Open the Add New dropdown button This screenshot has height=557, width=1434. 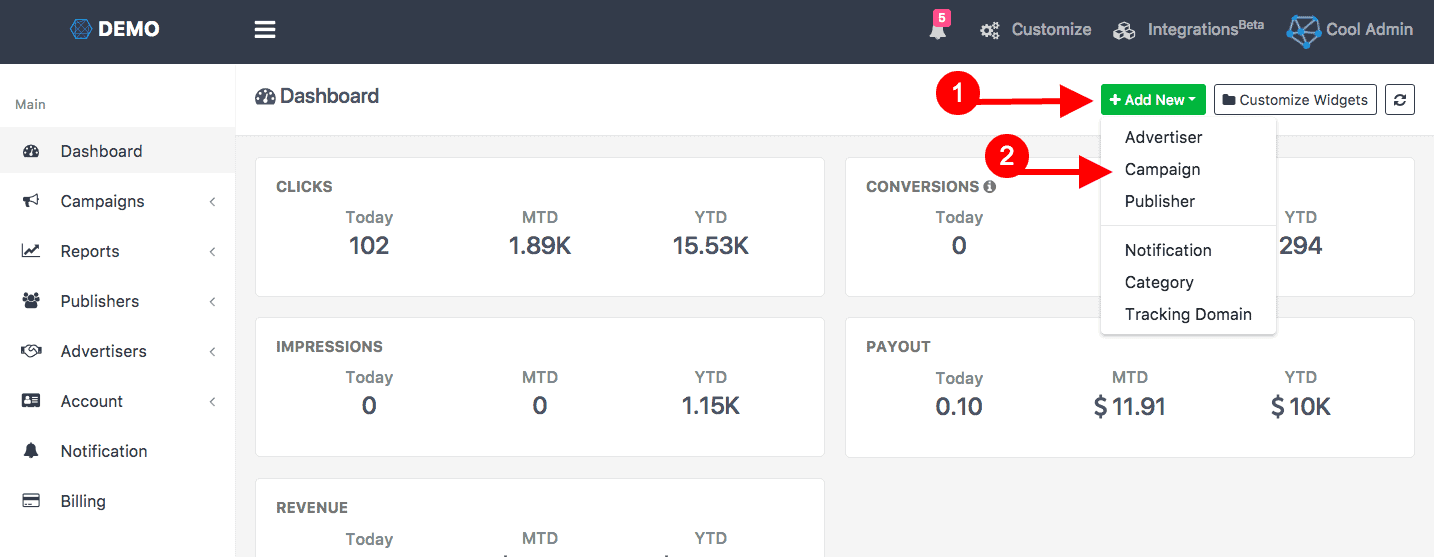pyautogui.click(x=1153, y=100)
